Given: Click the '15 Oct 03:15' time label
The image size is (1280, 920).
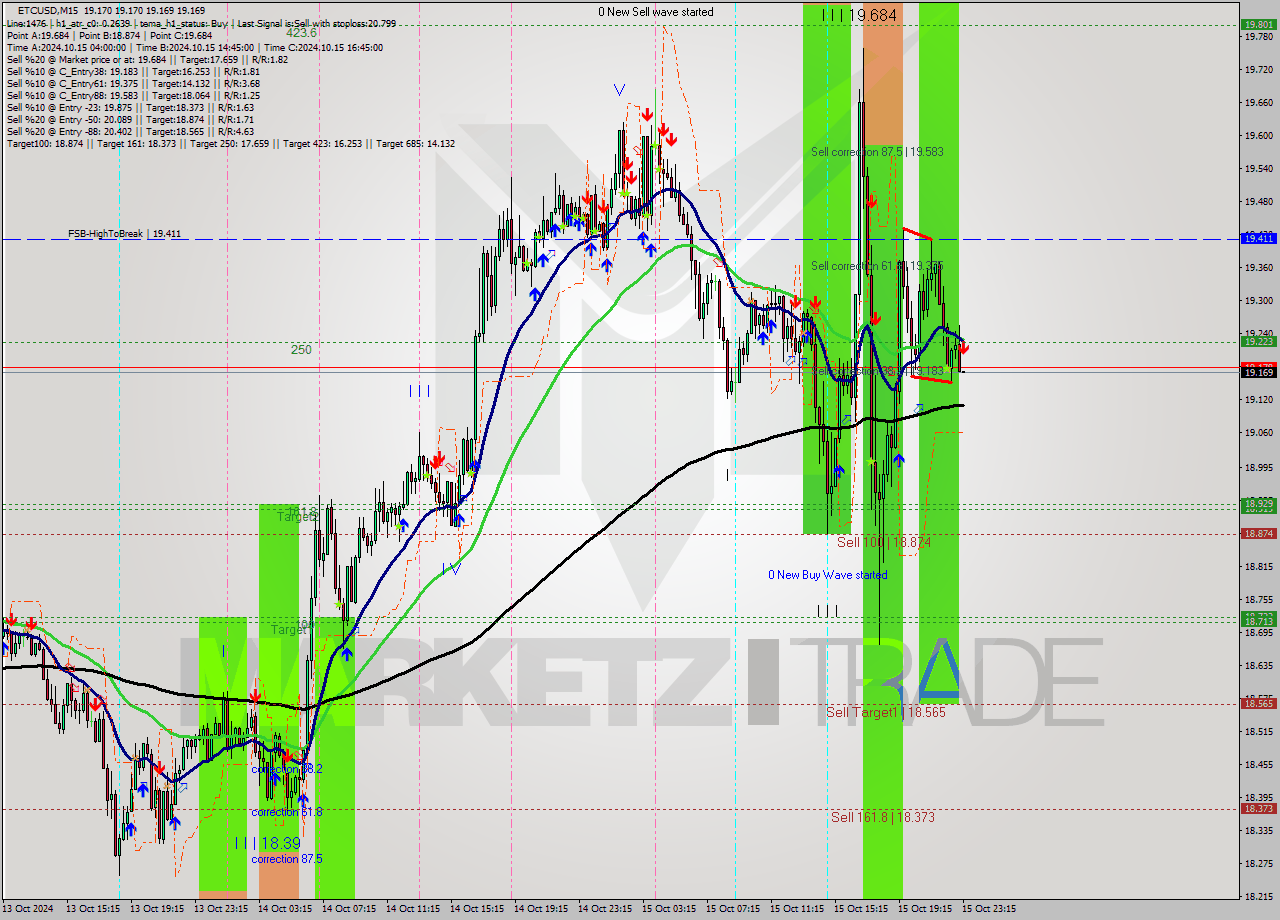Looking at the screenshot, I should [668, 909].
